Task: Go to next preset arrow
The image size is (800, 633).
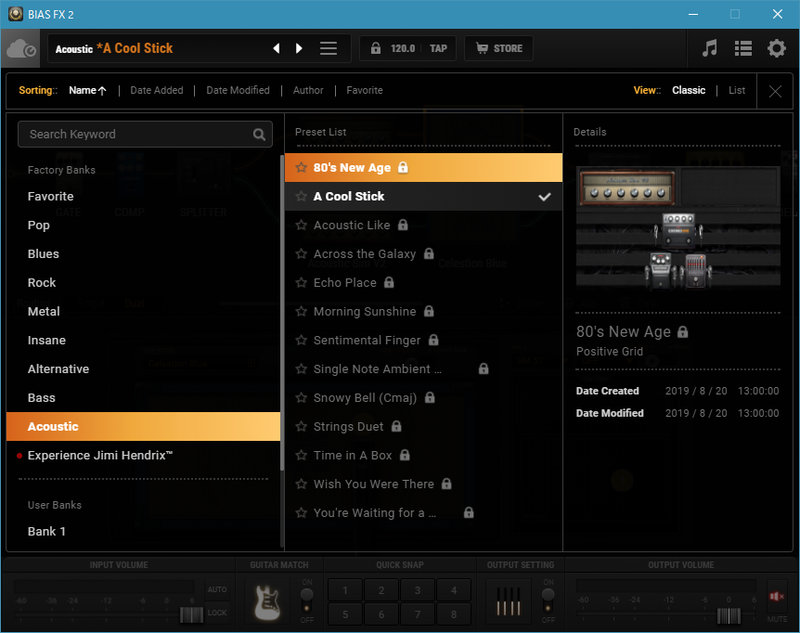Action: (x=299, y=48)
